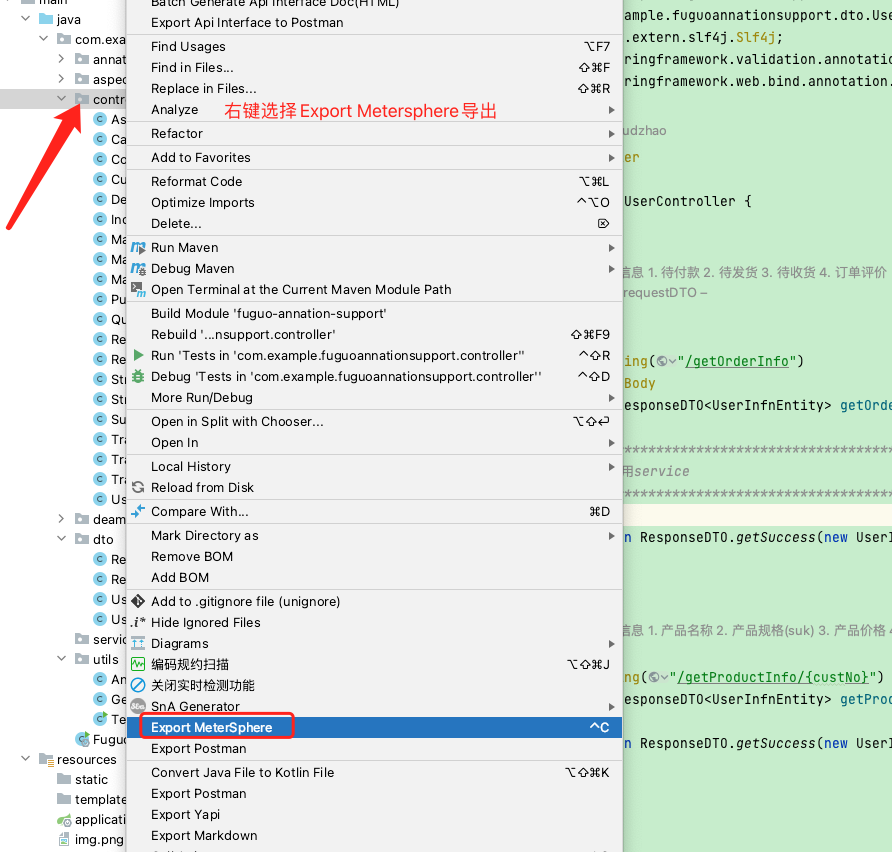Click the 关闭实时检测功能 prohibition icon
Screen dimensions: 892x852
tap(138, 685)
